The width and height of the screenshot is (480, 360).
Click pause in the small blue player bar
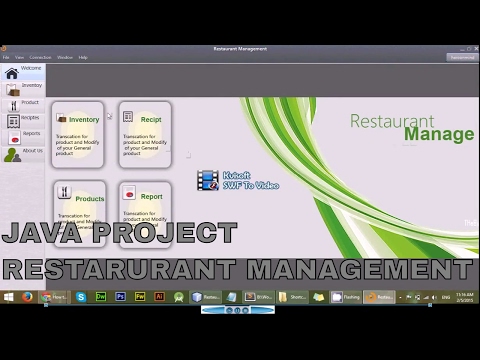point(237,310)
